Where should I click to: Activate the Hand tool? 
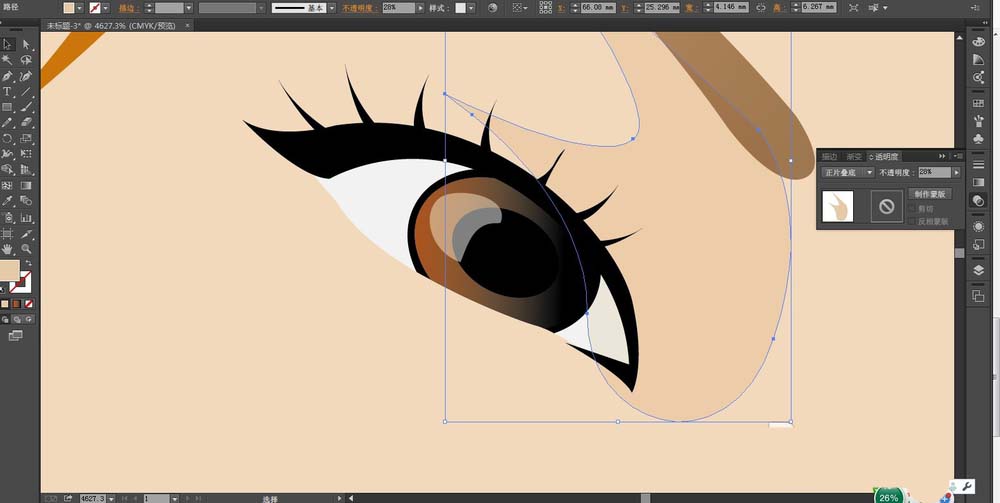tap(7, 248)
